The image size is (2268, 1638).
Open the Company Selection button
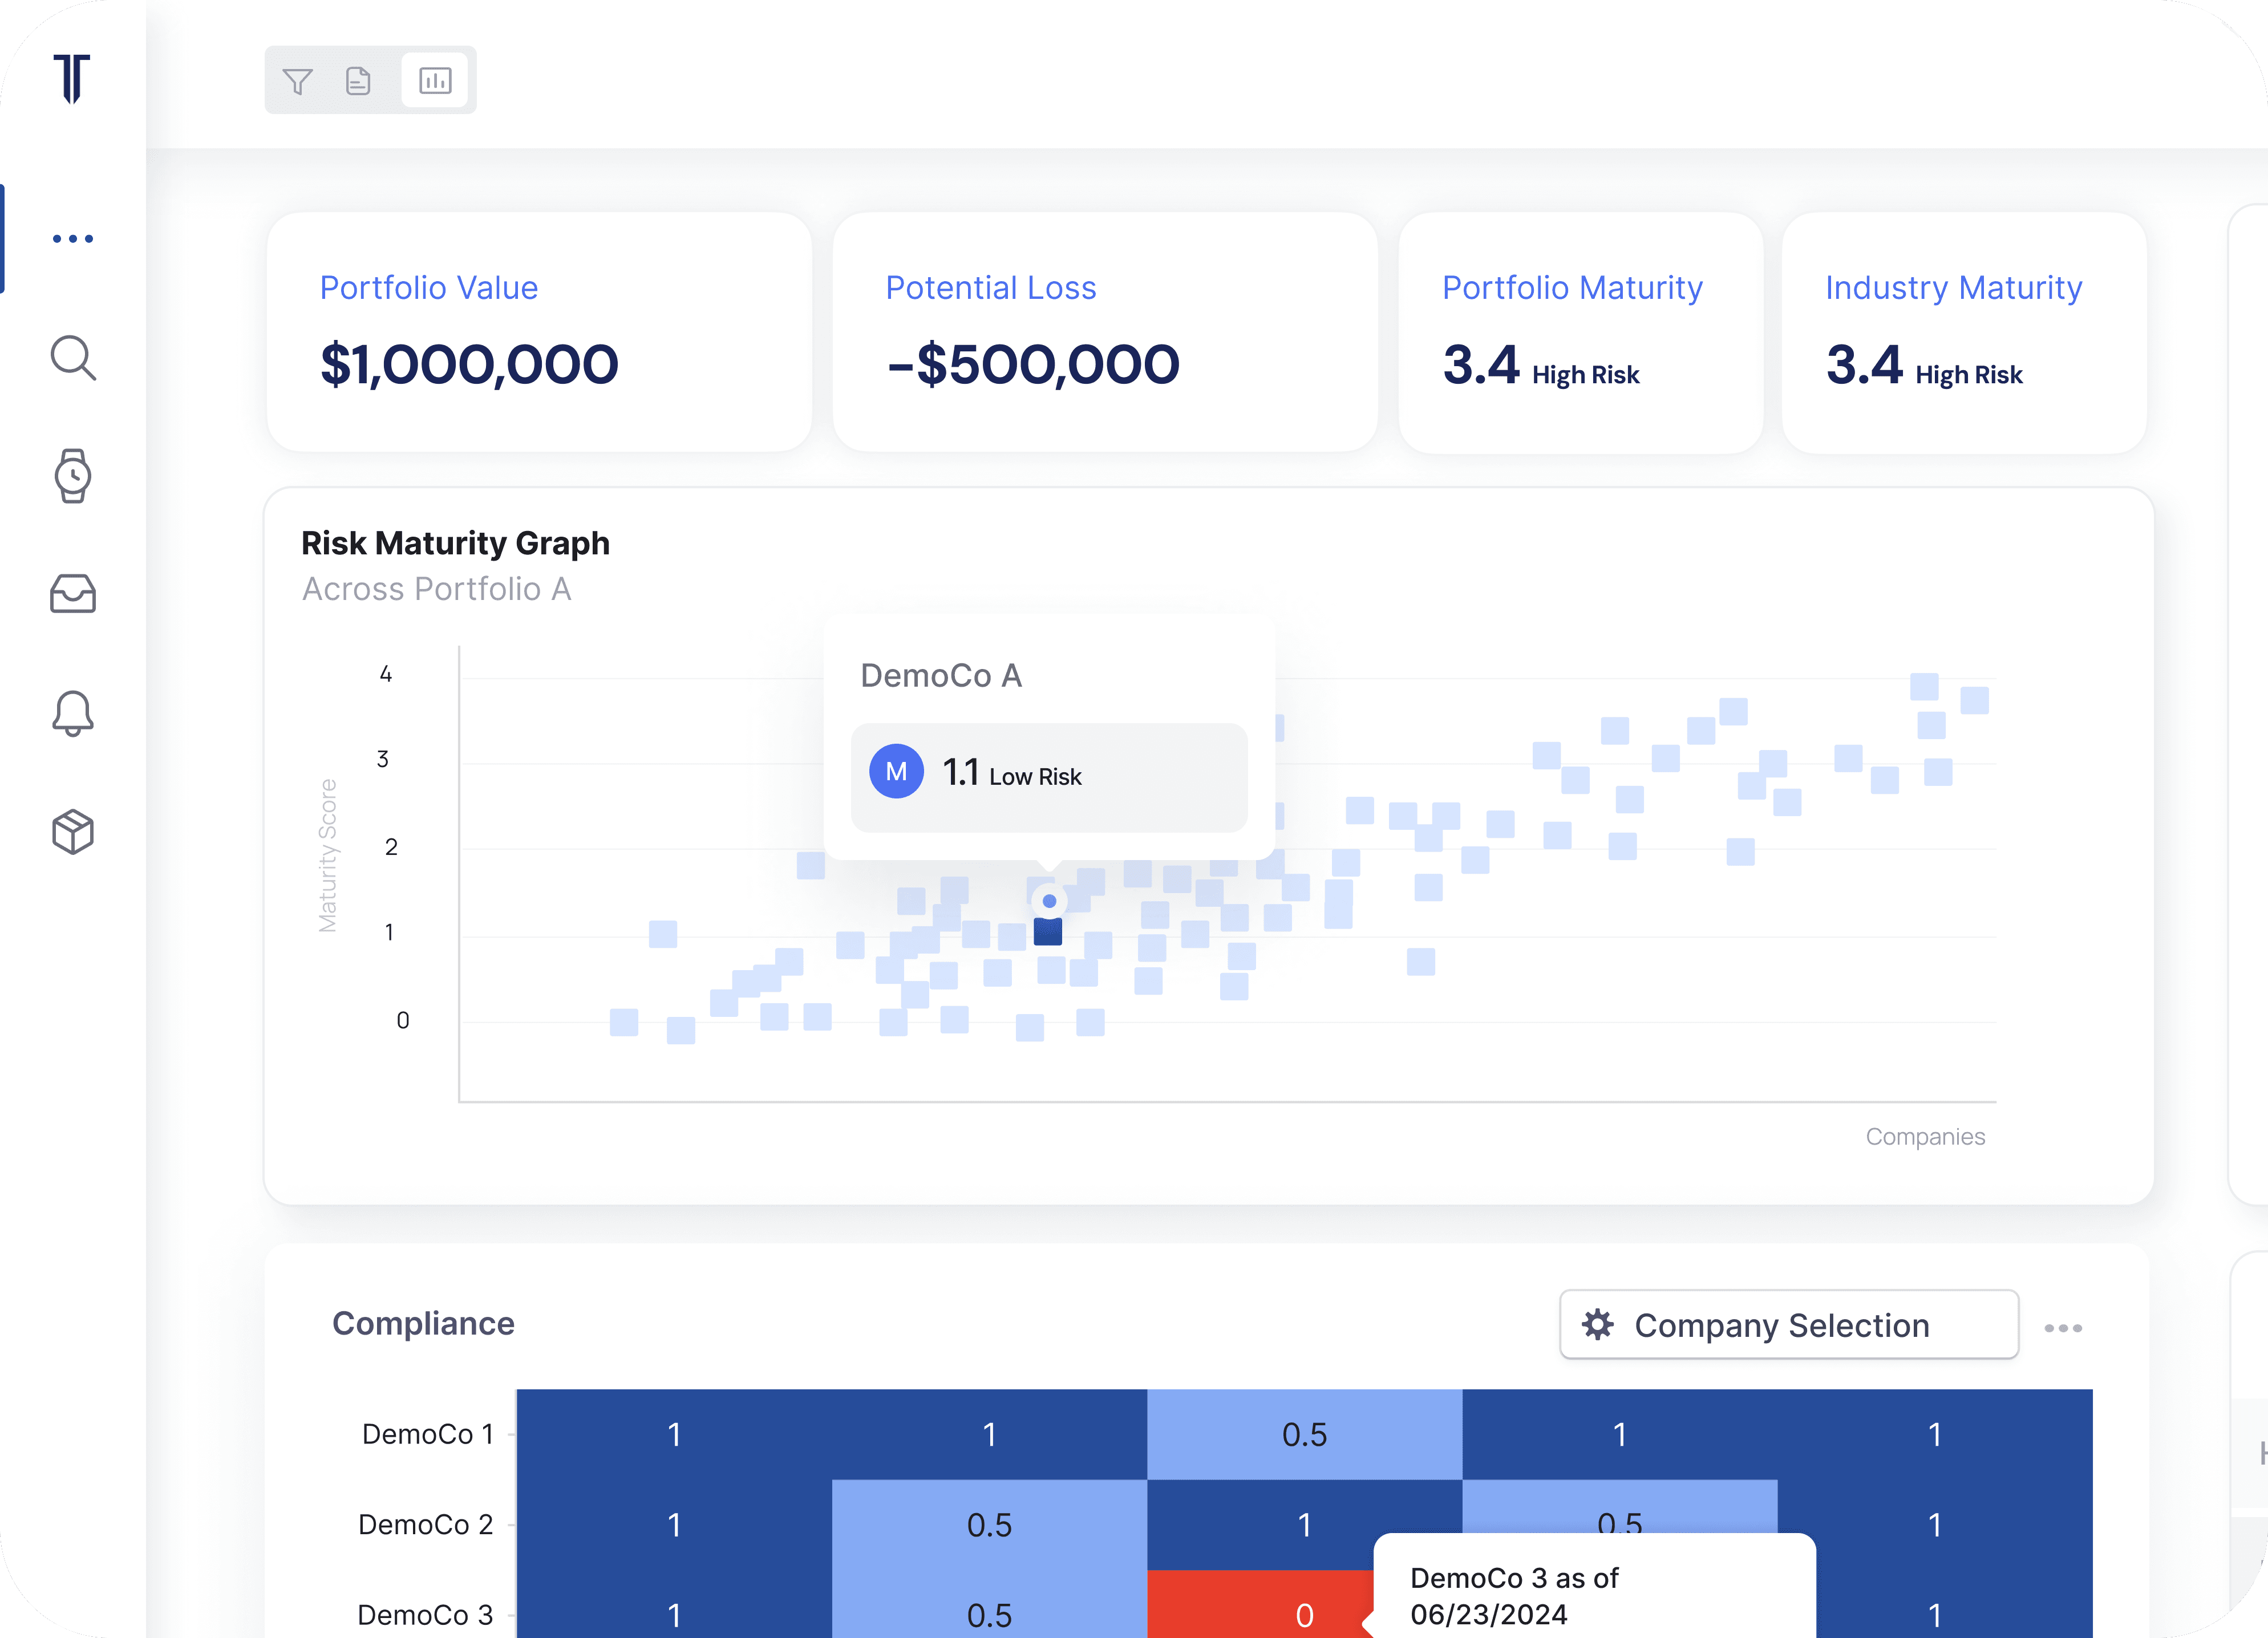pos(1789,1324)
